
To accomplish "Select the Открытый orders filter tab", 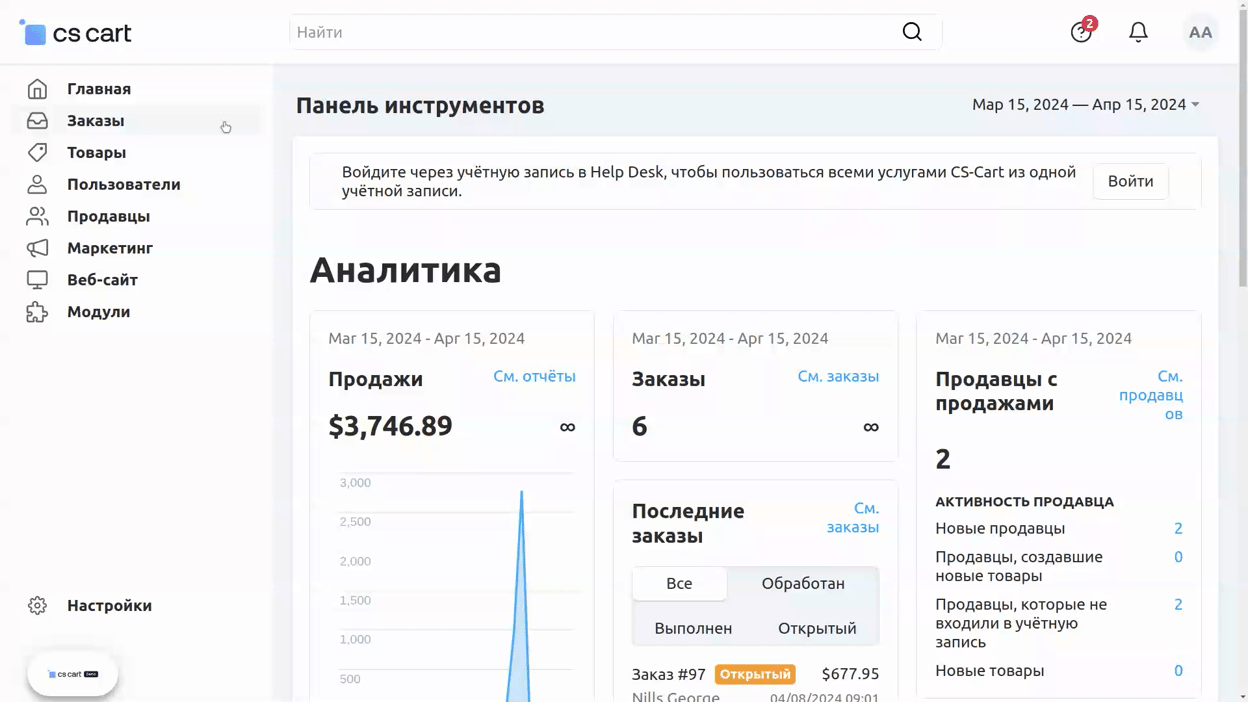I will tap(817, 629).
